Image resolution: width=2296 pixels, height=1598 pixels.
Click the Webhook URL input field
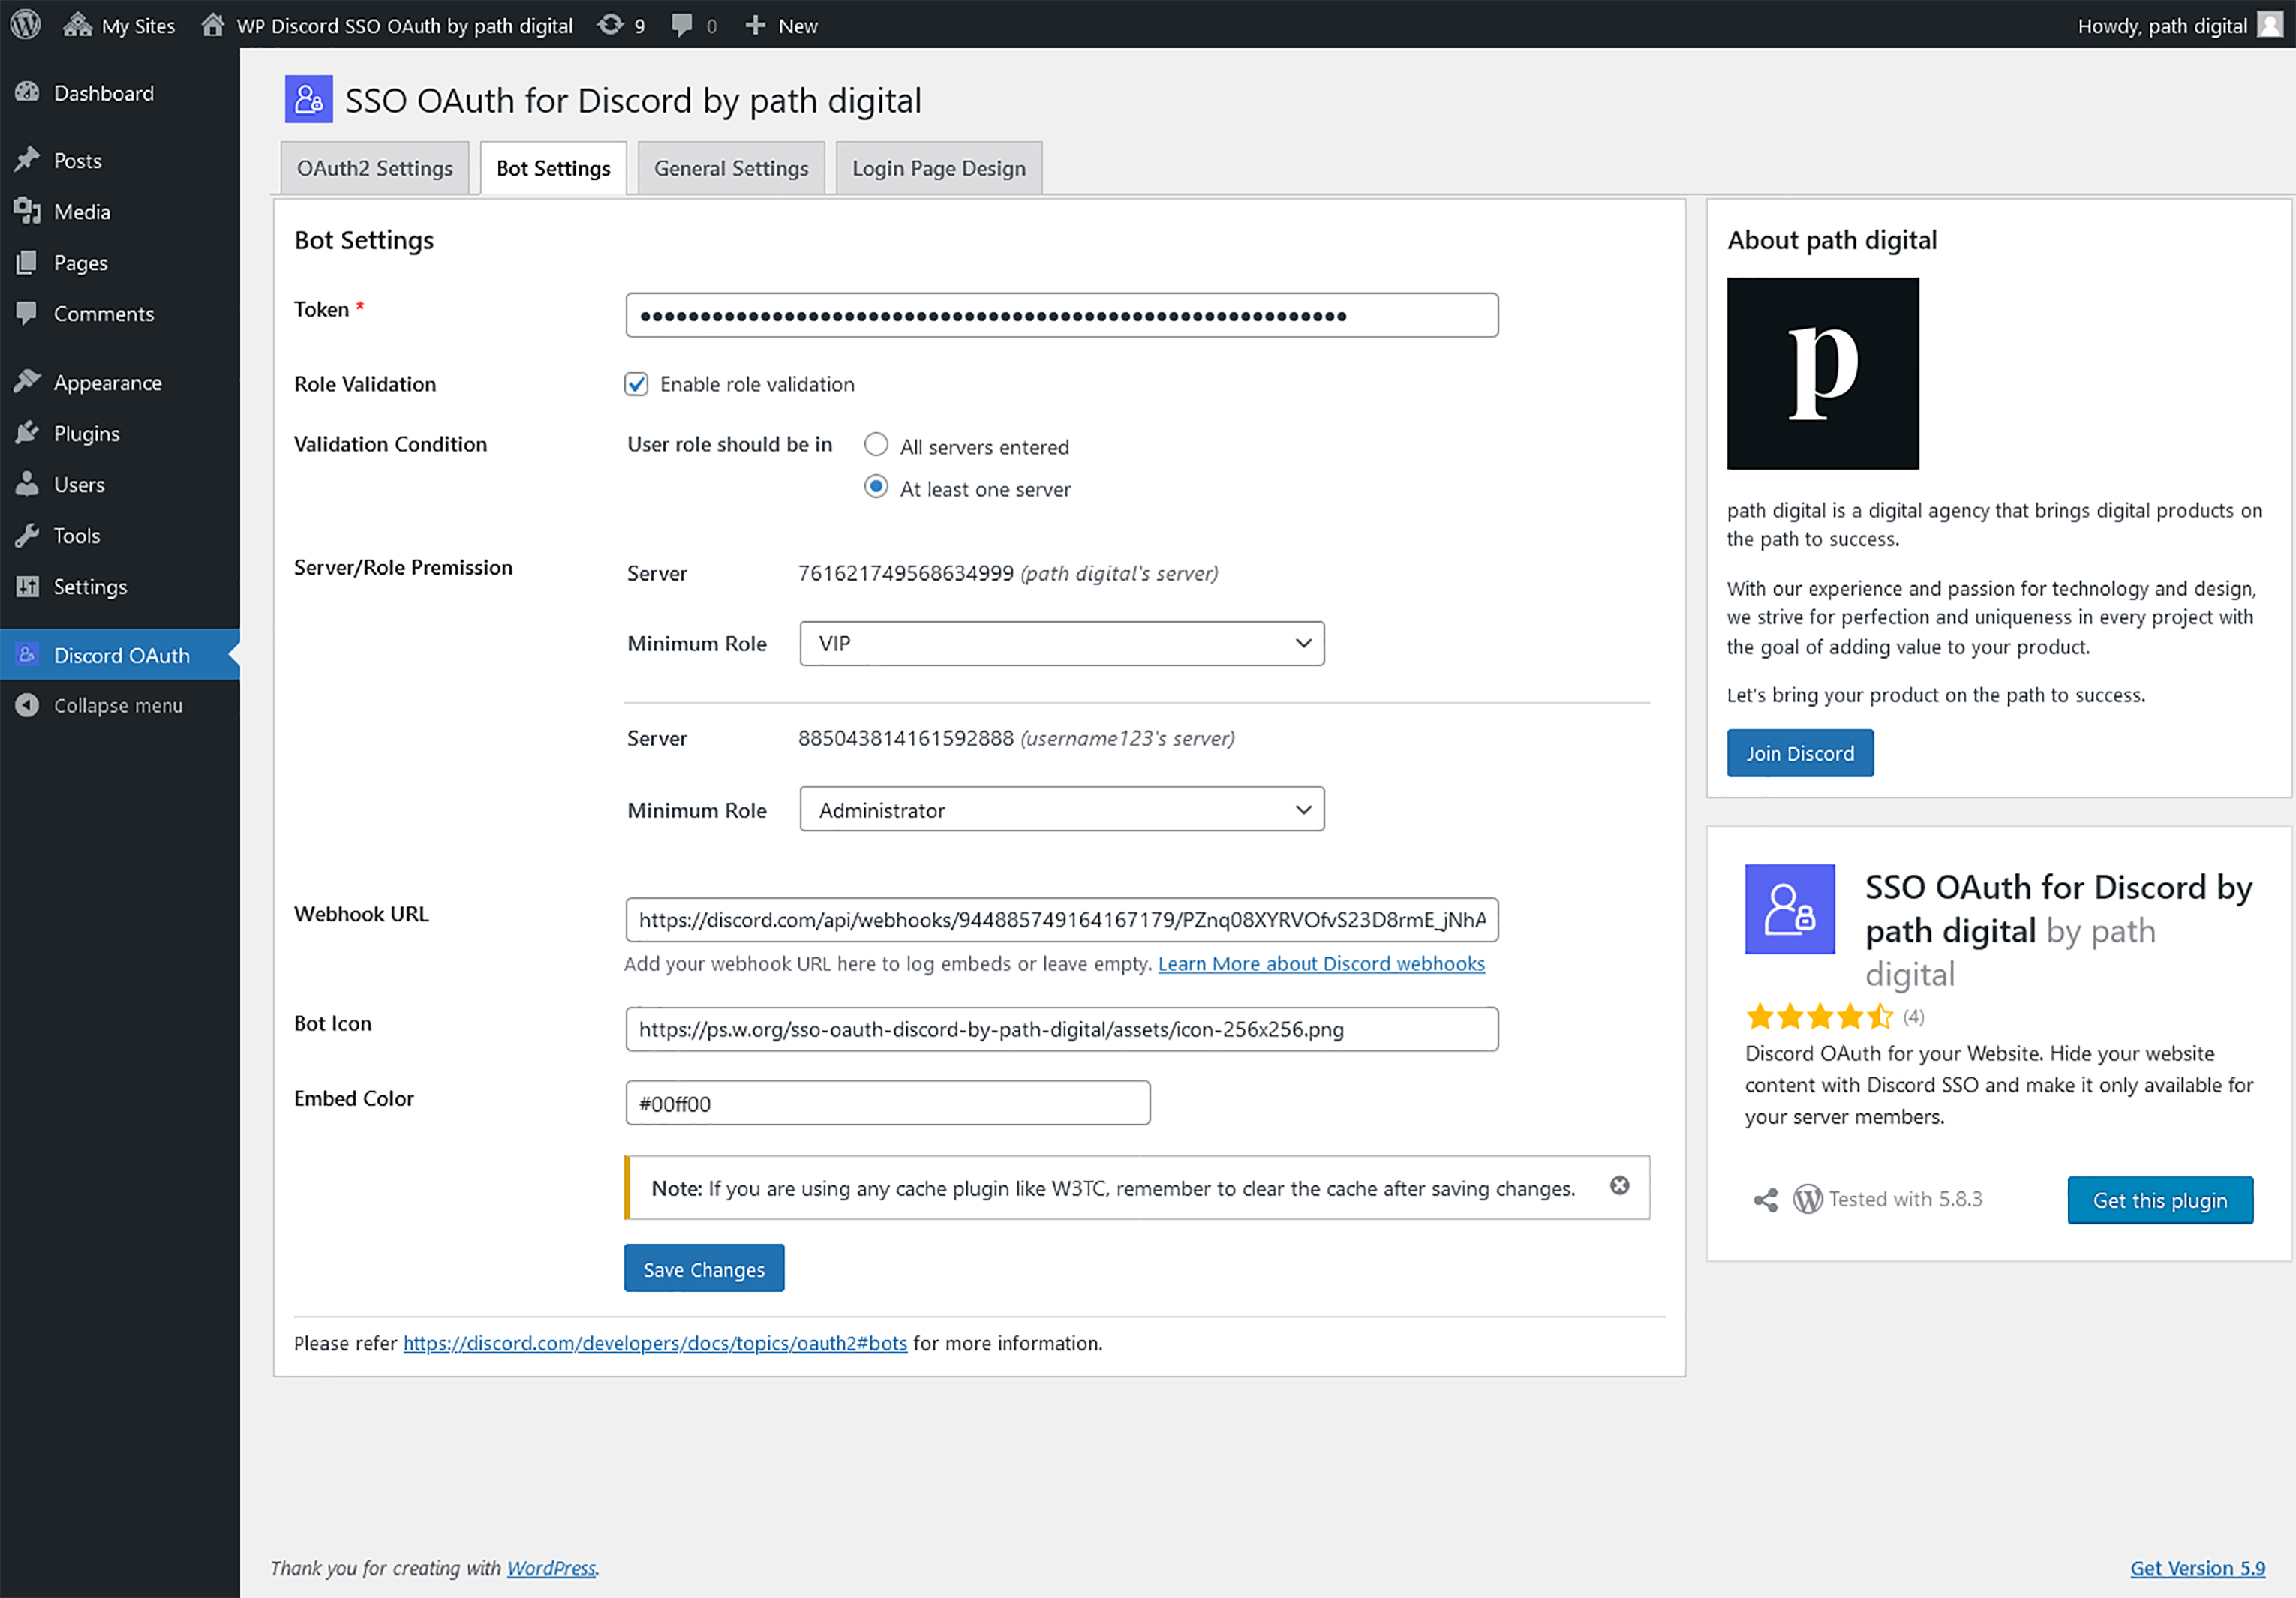click(1062, 920)
